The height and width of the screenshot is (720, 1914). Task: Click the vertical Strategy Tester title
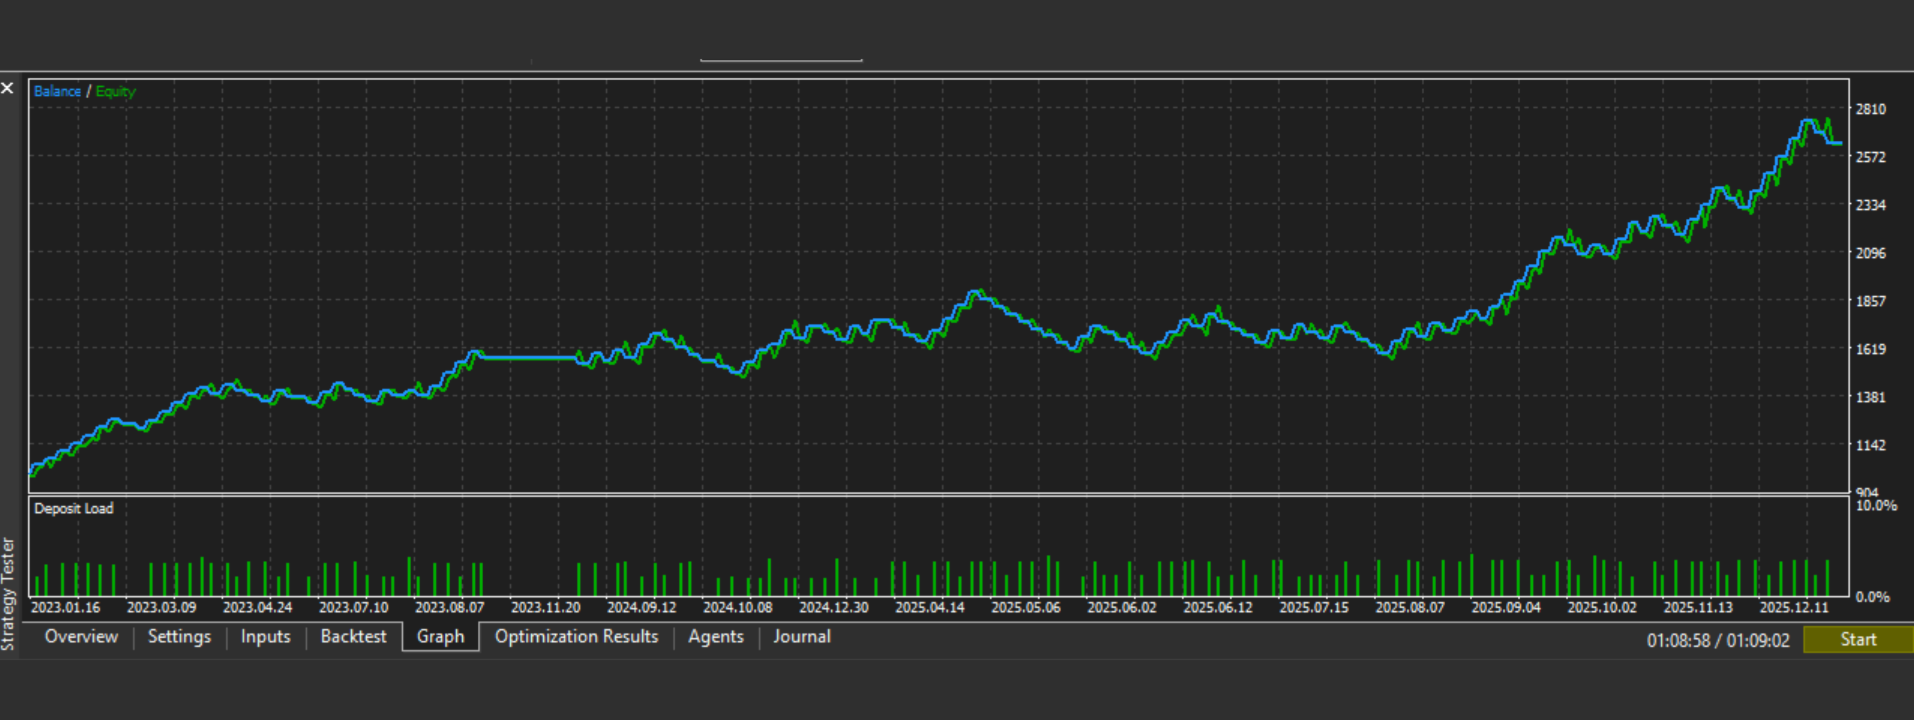(x=8, y=594)
